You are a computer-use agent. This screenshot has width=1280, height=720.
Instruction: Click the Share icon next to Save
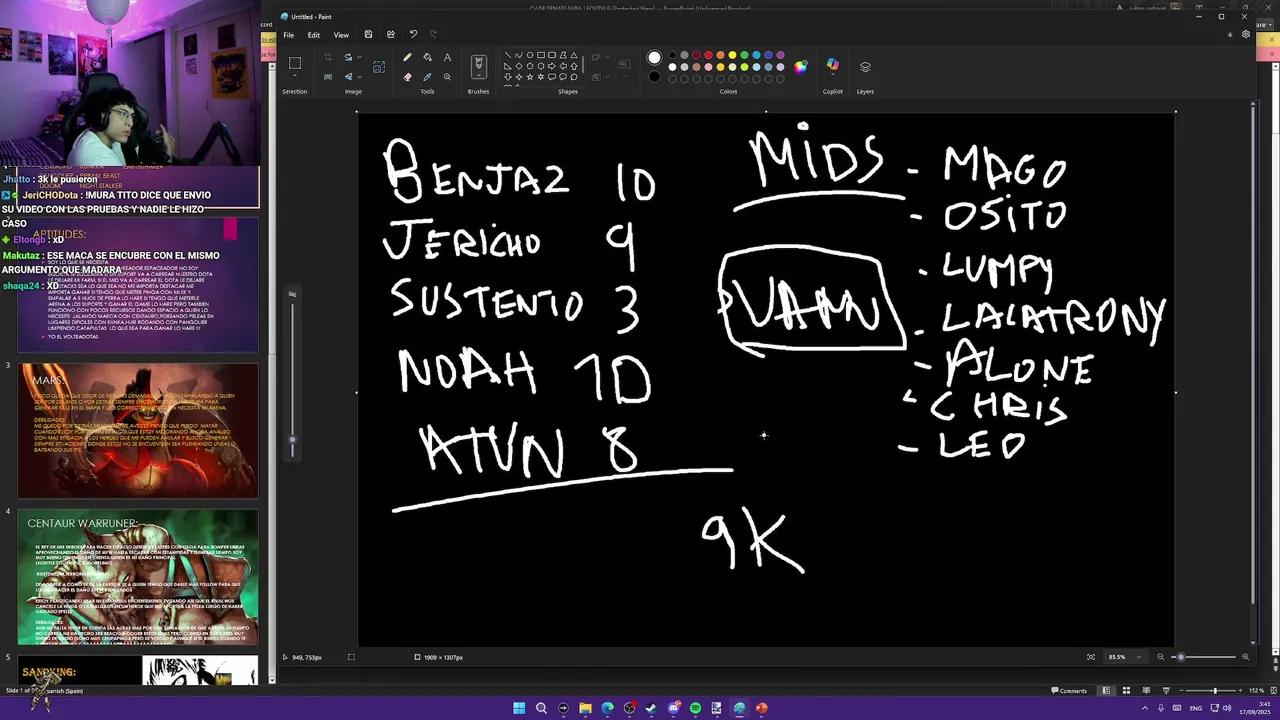390,35
